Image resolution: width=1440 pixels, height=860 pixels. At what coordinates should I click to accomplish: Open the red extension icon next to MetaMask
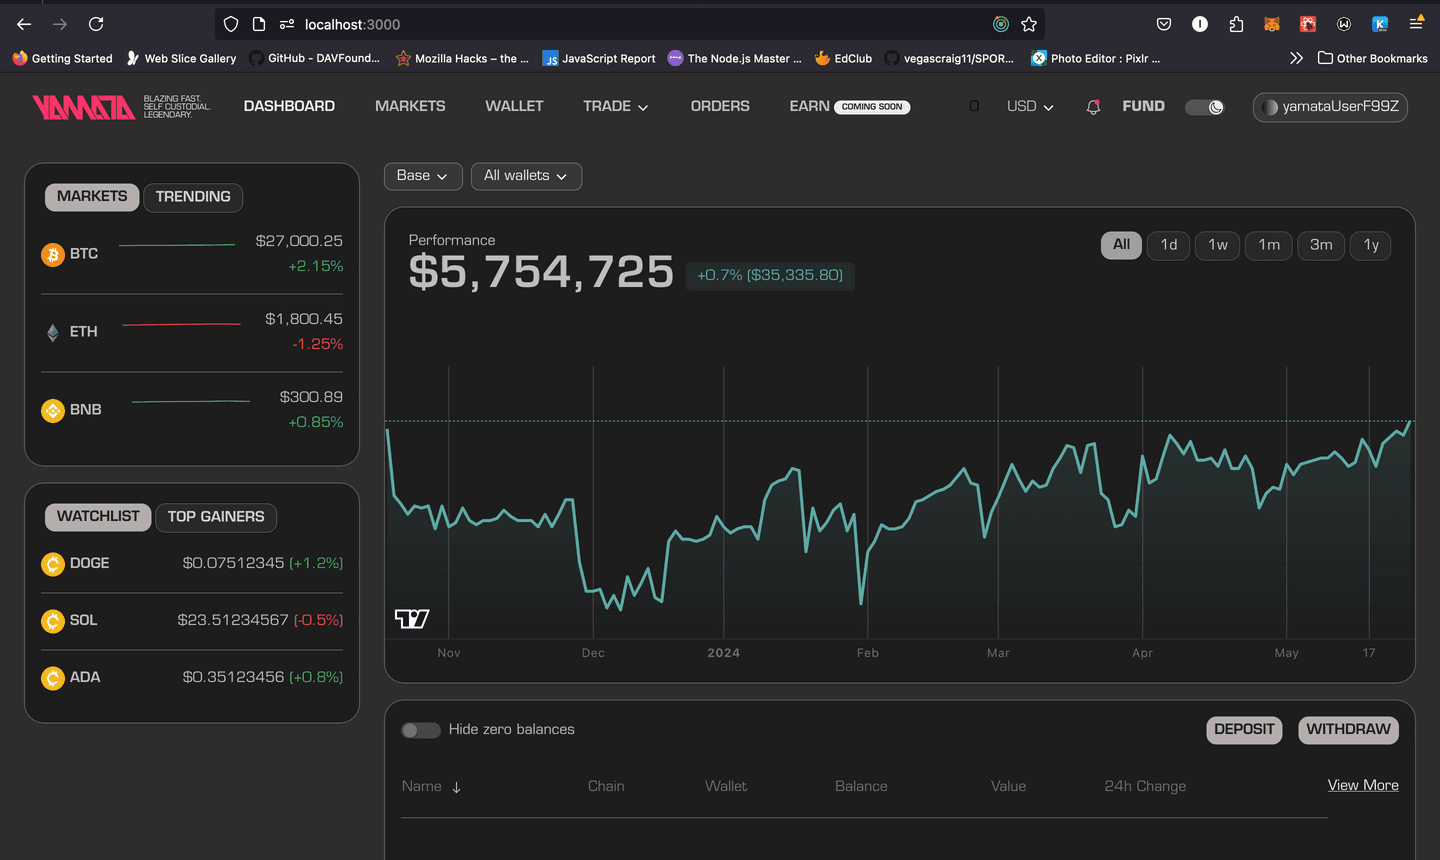click(x=1308, y=24)
